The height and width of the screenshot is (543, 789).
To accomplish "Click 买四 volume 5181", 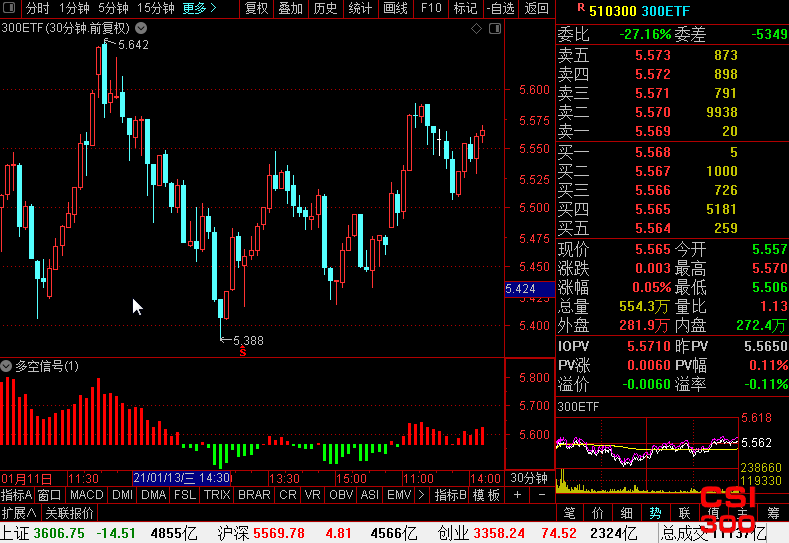I will pos(722,209).
